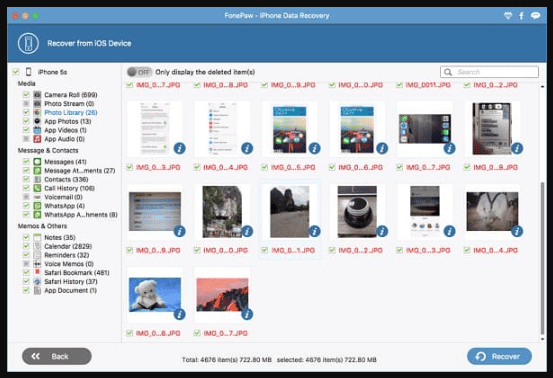Image resolution: width=553 pixels, height=378 pixels.
Task: Click the Memos & Others section heading
Action: 42,226
